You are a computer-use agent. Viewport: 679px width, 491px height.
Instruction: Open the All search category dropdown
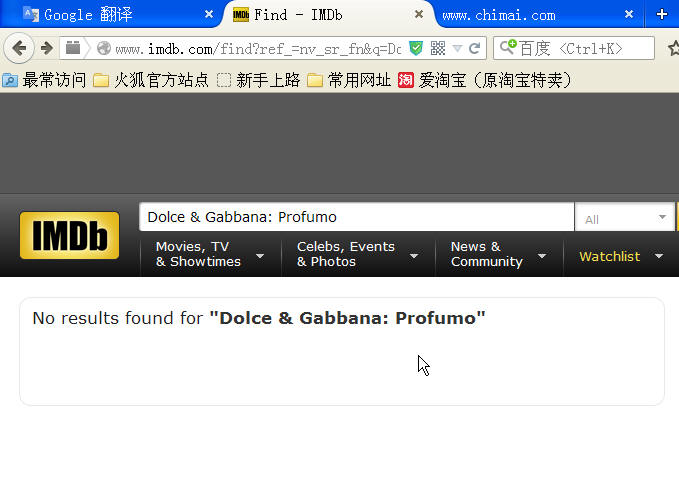625,218
